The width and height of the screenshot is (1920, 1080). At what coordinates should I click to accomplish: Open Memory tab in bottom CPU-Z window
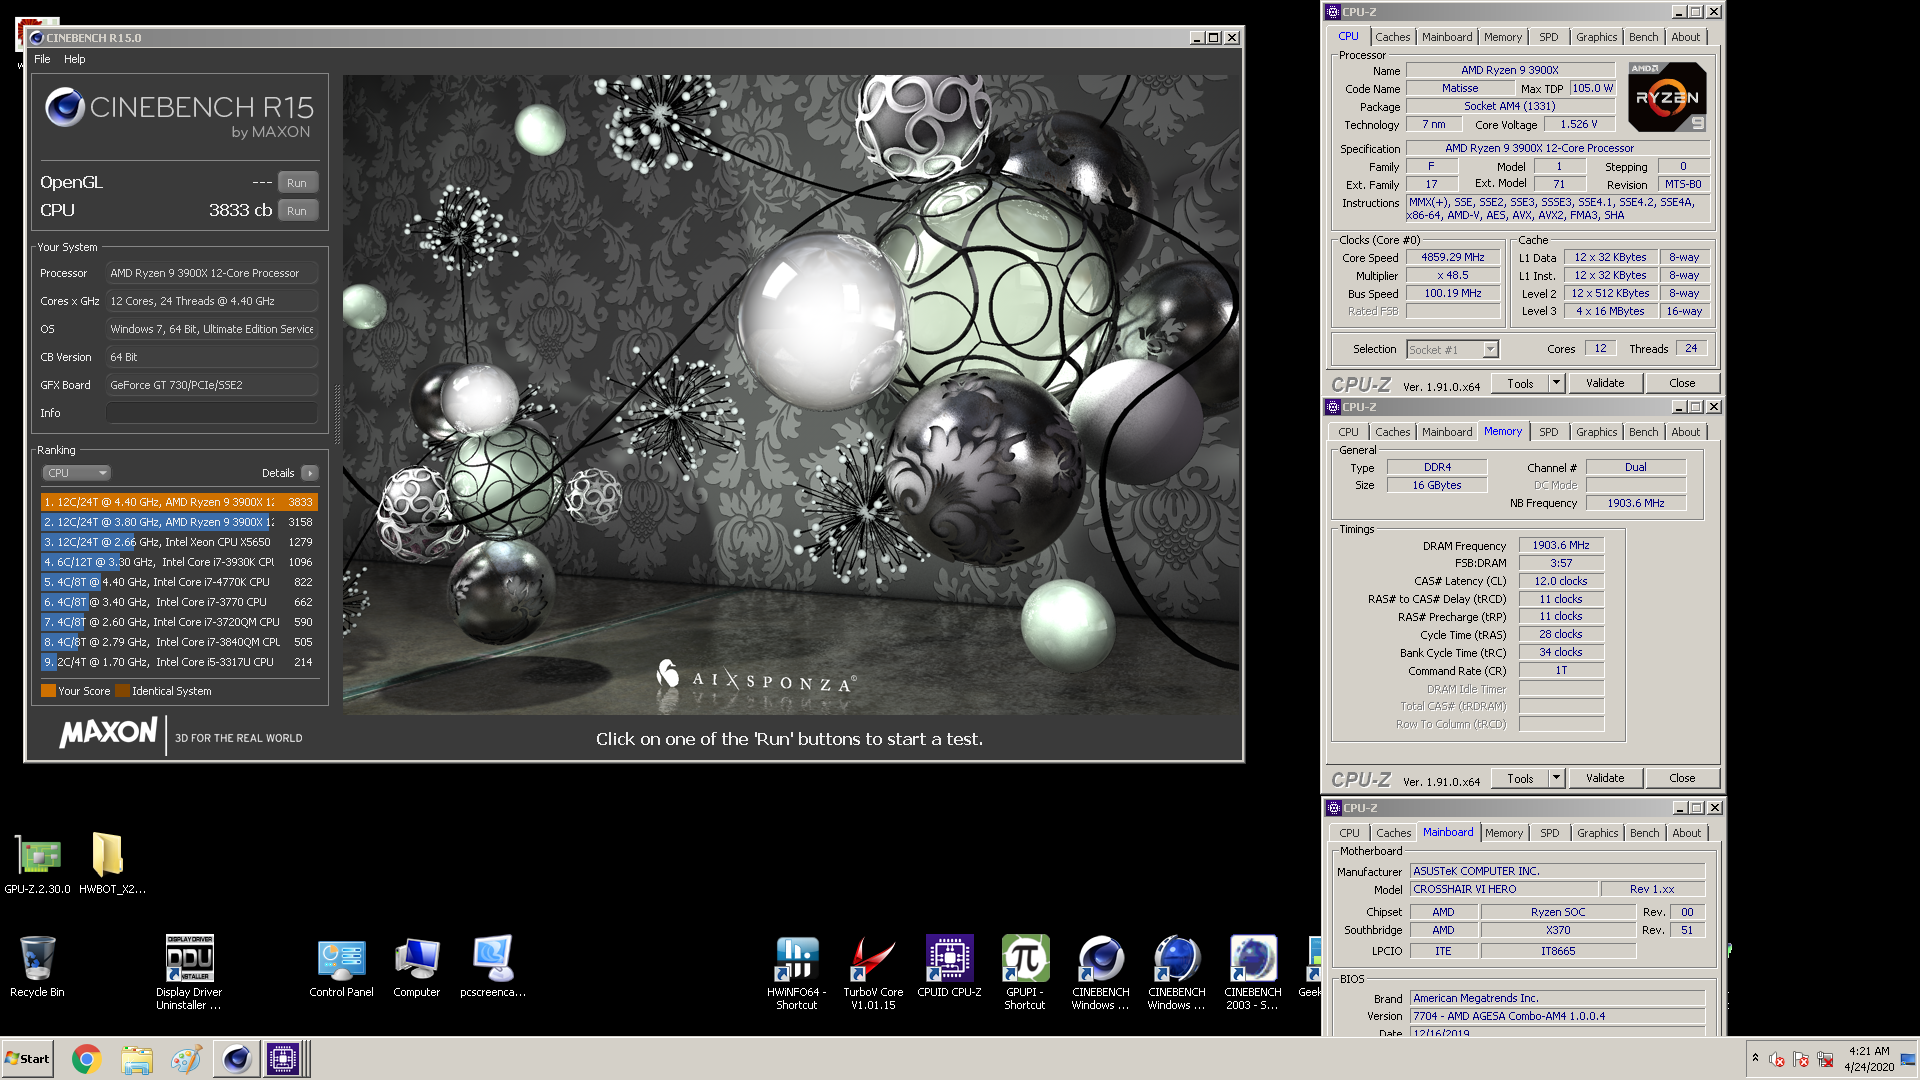point(1504,833)
